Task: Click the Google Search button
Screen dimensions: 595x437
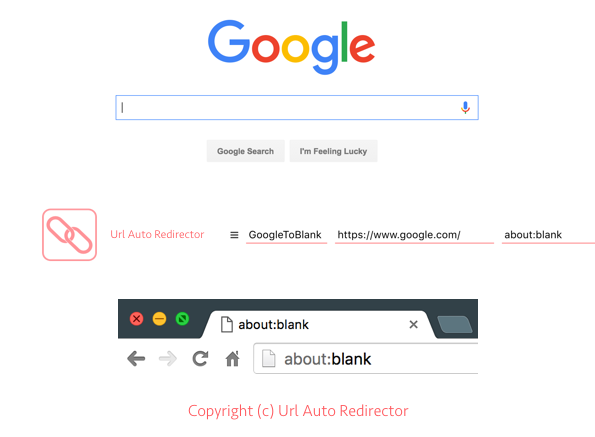Action: (246, 151)
